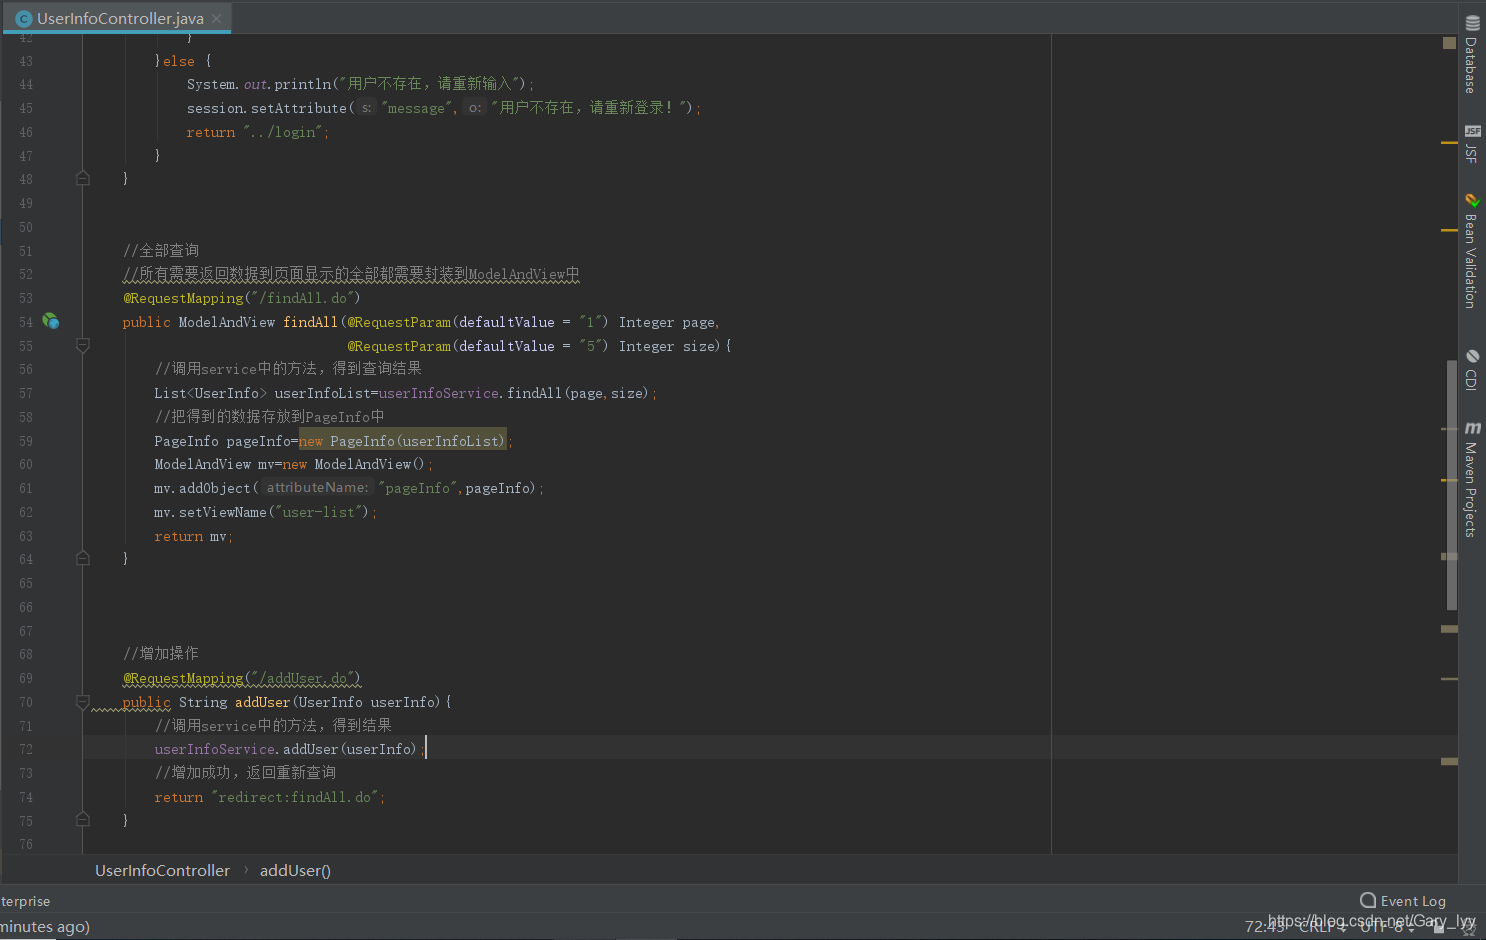Image resolution: width=1486 pixels, height=940 pixels.
Task: Click line number 72 in the gutter
Action: click(26, 749)
